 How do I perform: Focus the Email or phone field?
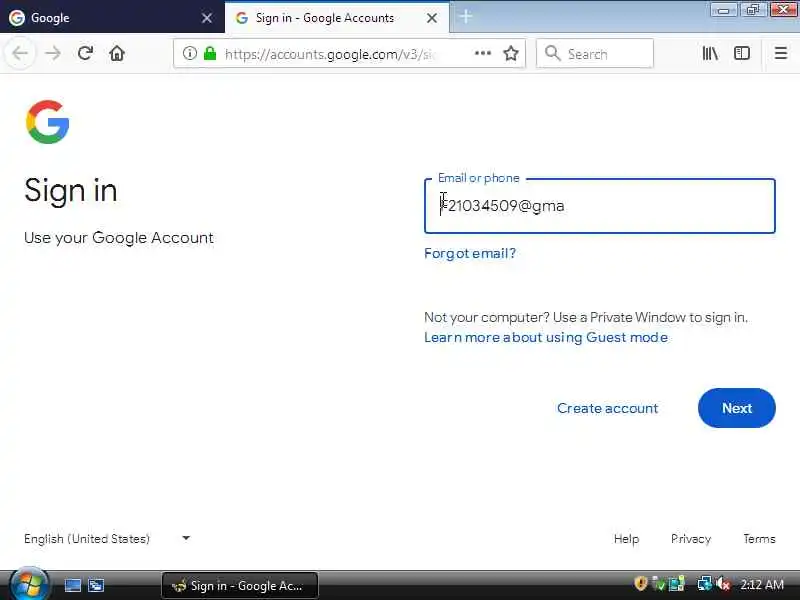pyautogui.click(x=599, y=206)
